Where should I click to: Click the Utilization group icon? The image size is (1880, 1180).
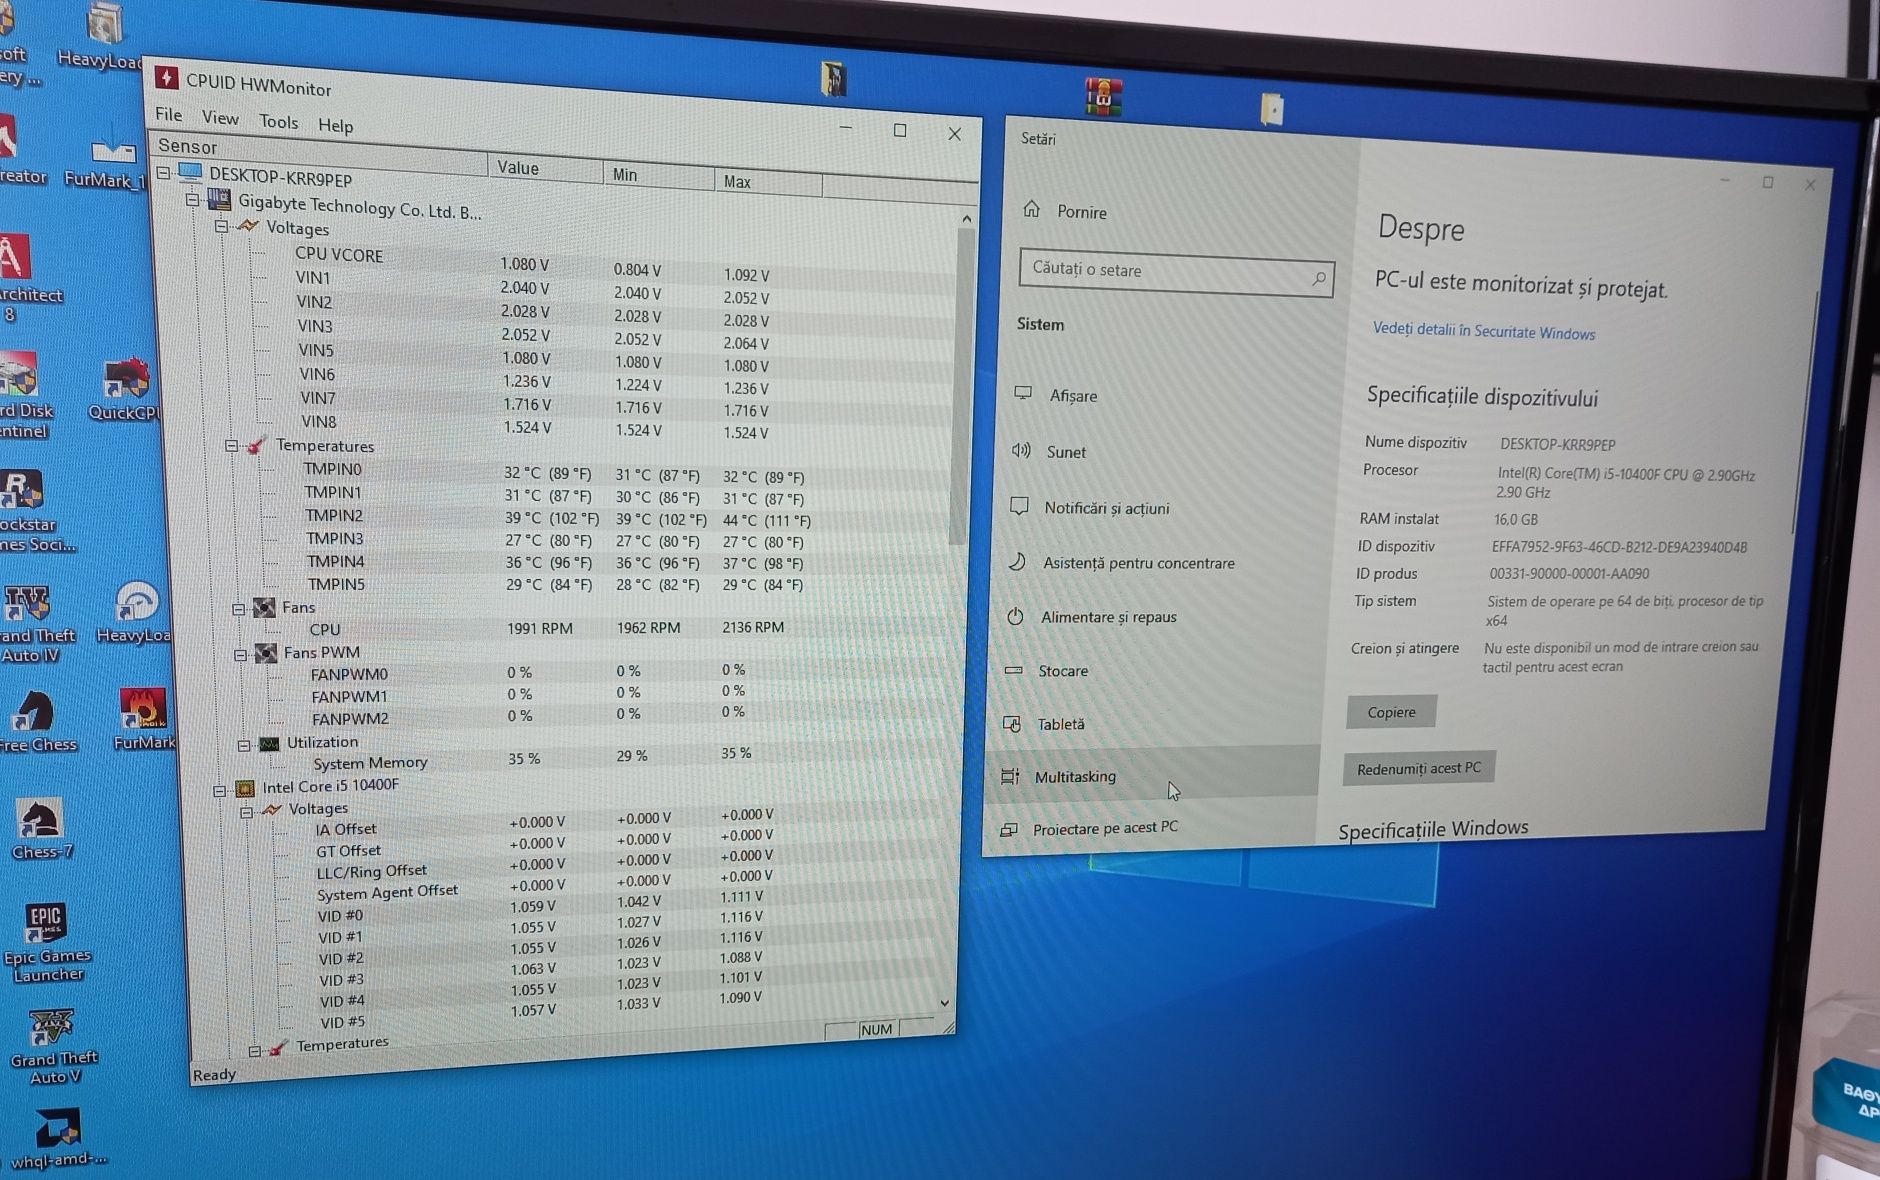tap(269, 743)
